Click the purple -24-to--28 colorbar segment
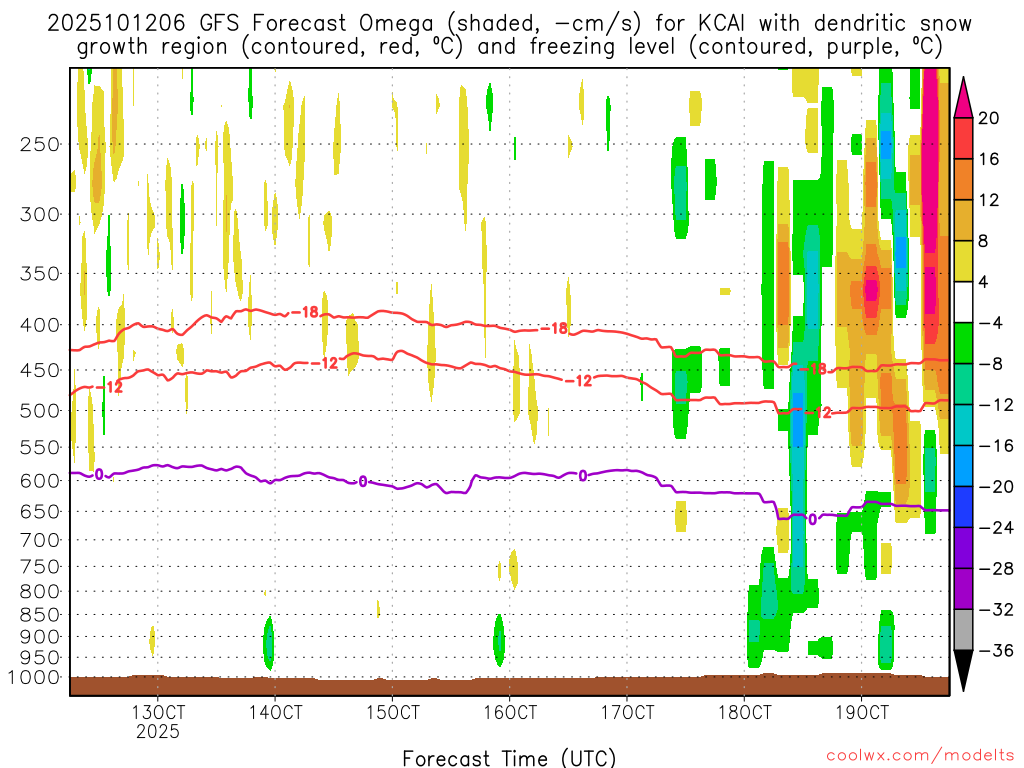The image size is (1024, 768). 963,548
